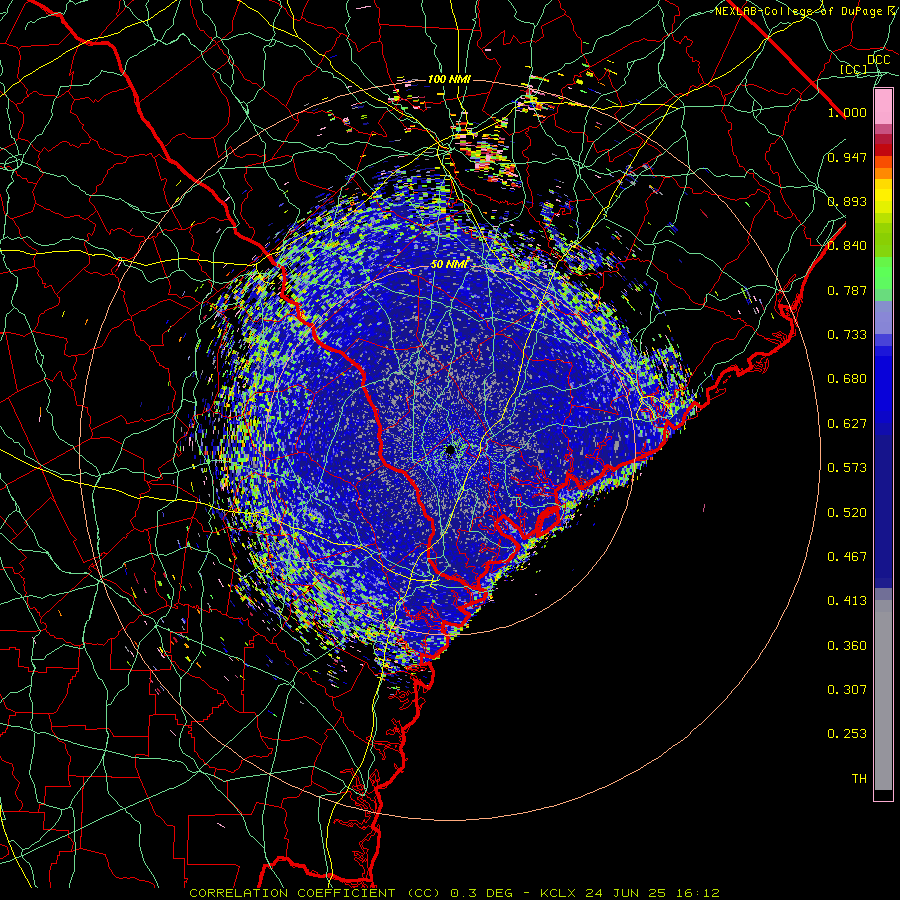Select the 0.307 scale value
Image resolution: width=900 pixels, height=900 pixels.
tap(847, 690)
